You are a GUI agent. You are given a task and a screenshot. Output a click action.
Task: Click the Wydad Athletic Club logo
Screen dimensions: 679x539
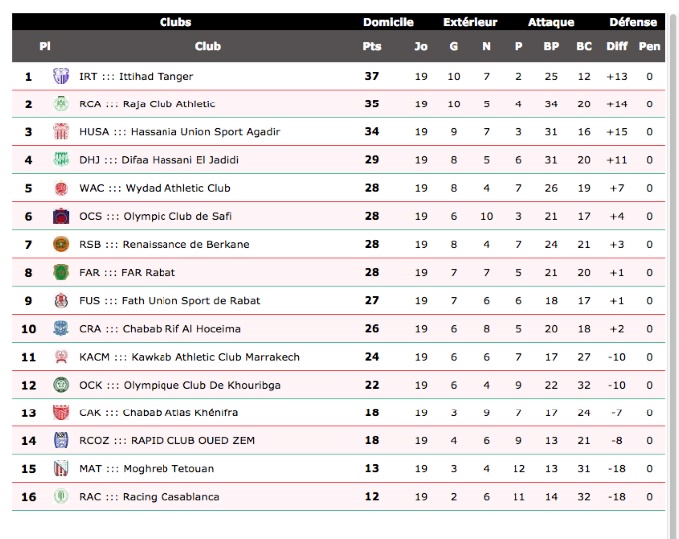[60, 188]
